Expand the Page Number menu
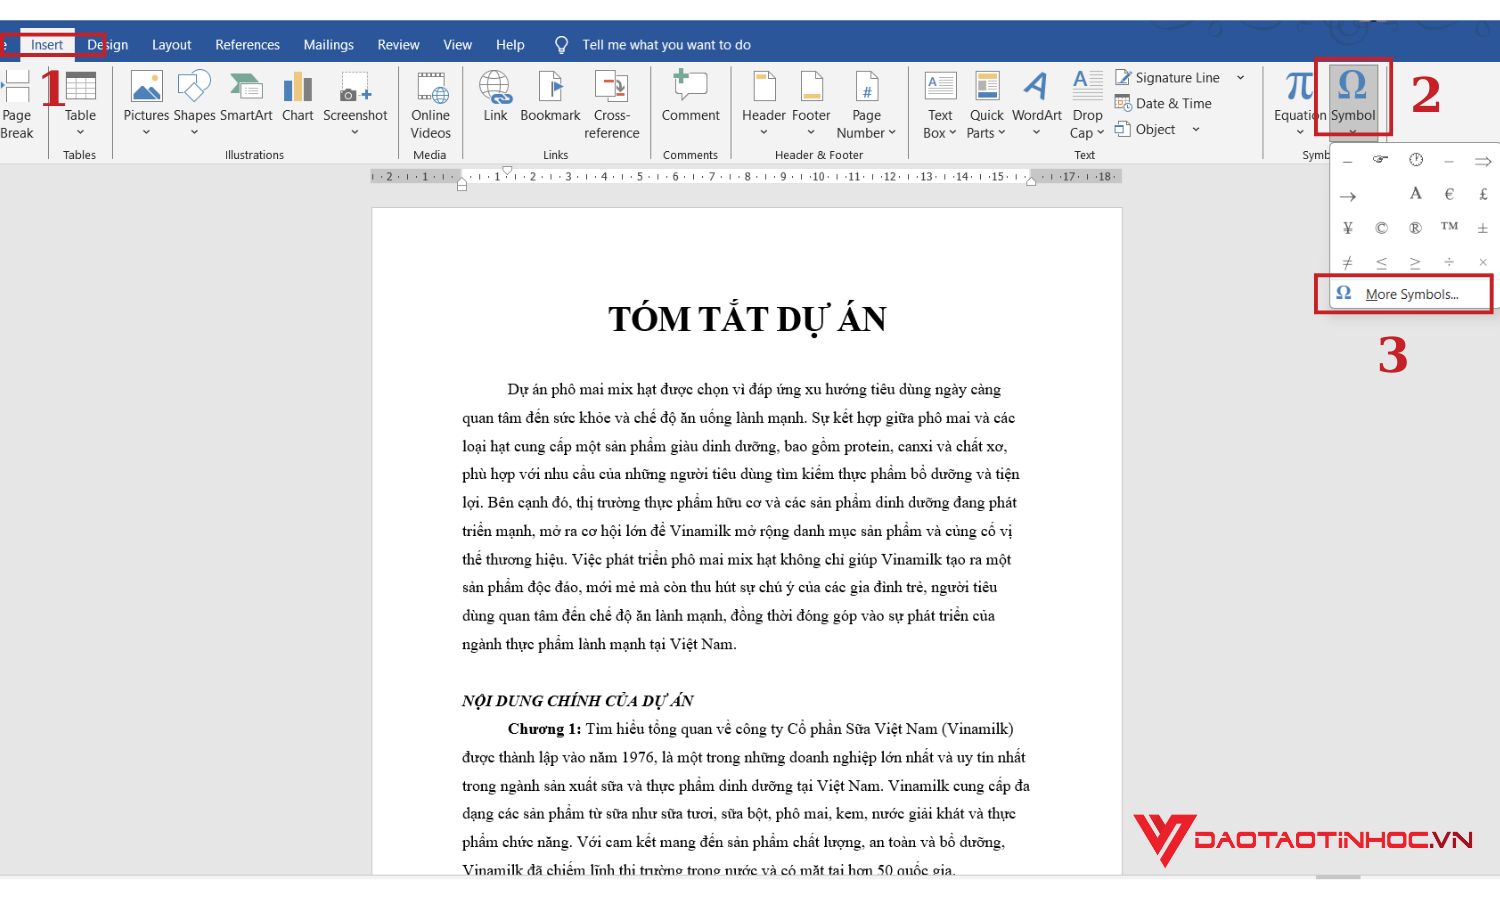This screenshot has width=1500, height=900. [x=866, y=104]
